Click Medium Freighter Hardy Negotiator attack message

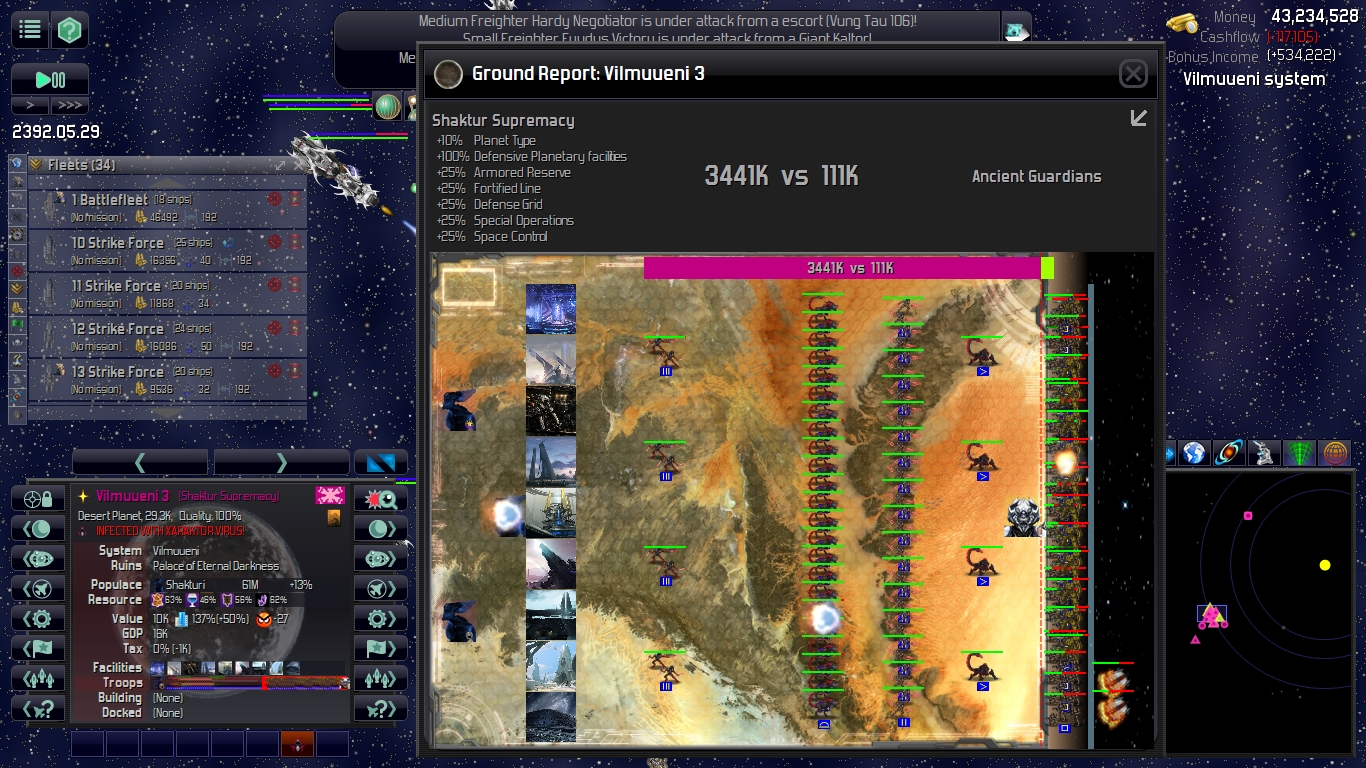click(x=667, y=20)
